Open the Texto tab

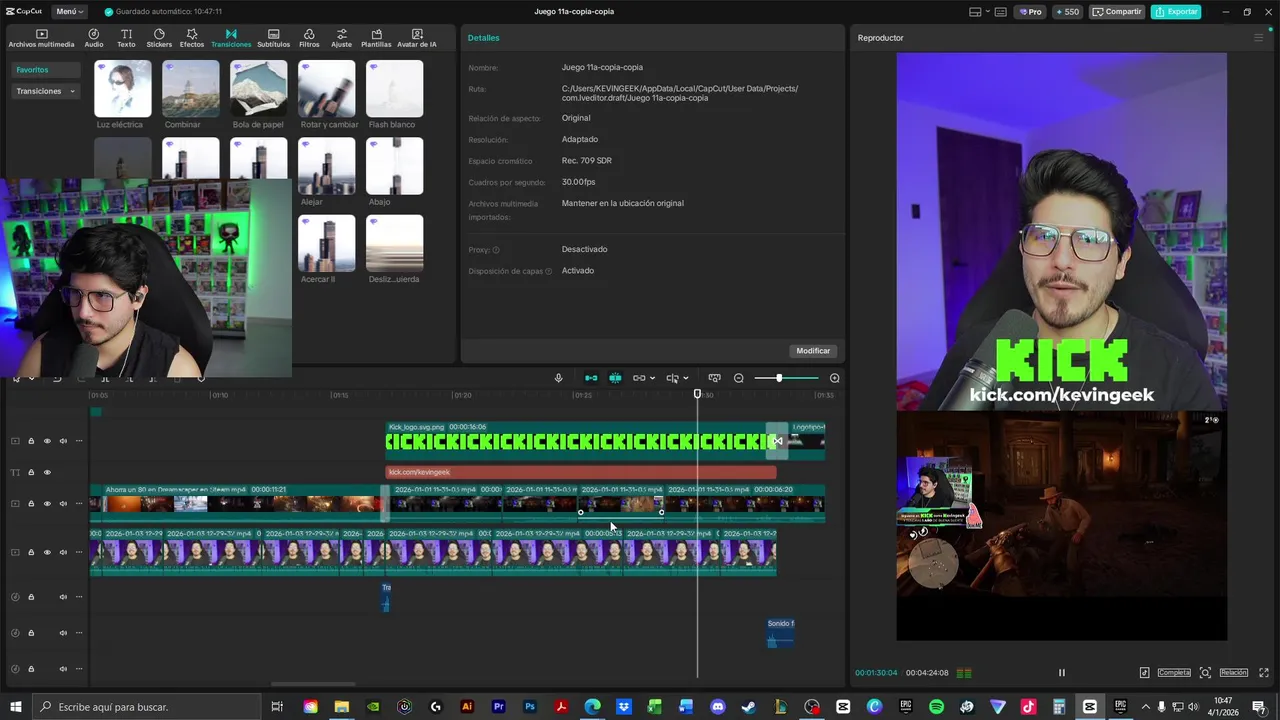click(x=126, y=38)
